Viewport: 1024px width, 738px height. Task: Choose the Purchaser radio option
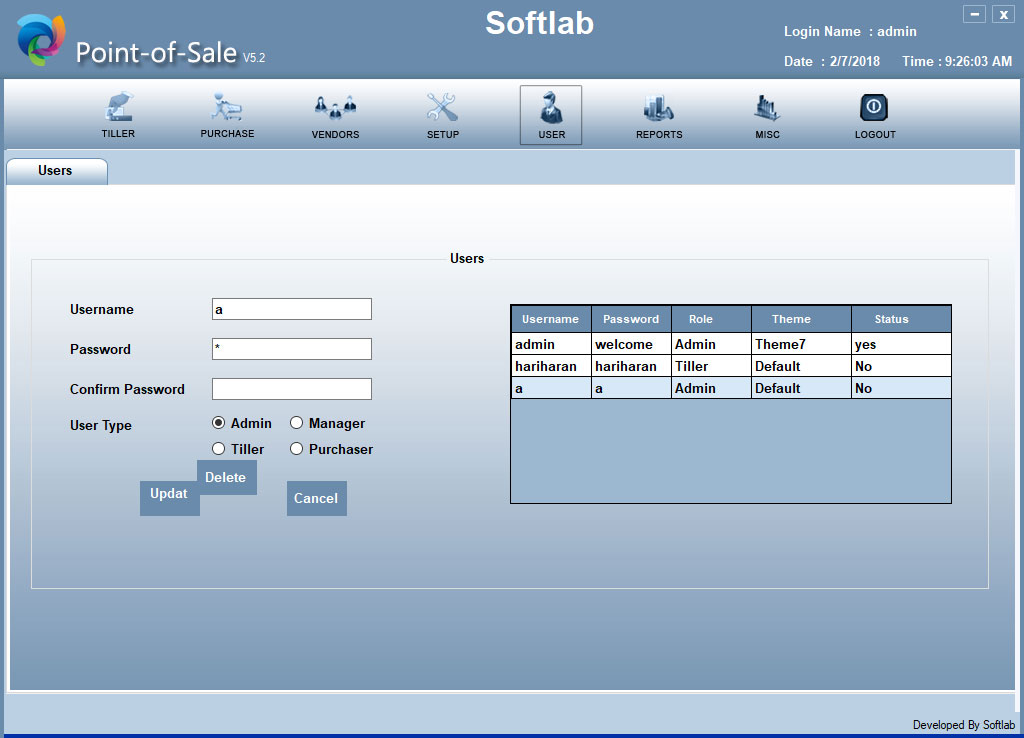pyautogui.click(x=297, y=449)
